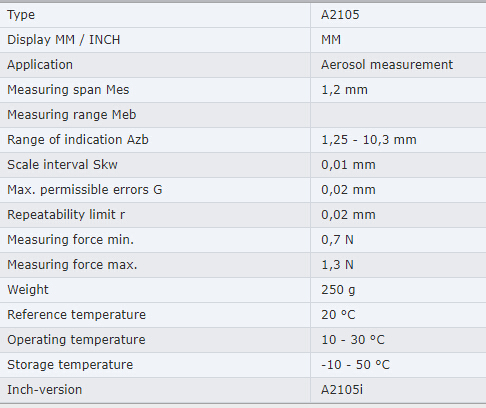Click the Type row label
Screen dimensions: 486x408
tap(21, 15)
